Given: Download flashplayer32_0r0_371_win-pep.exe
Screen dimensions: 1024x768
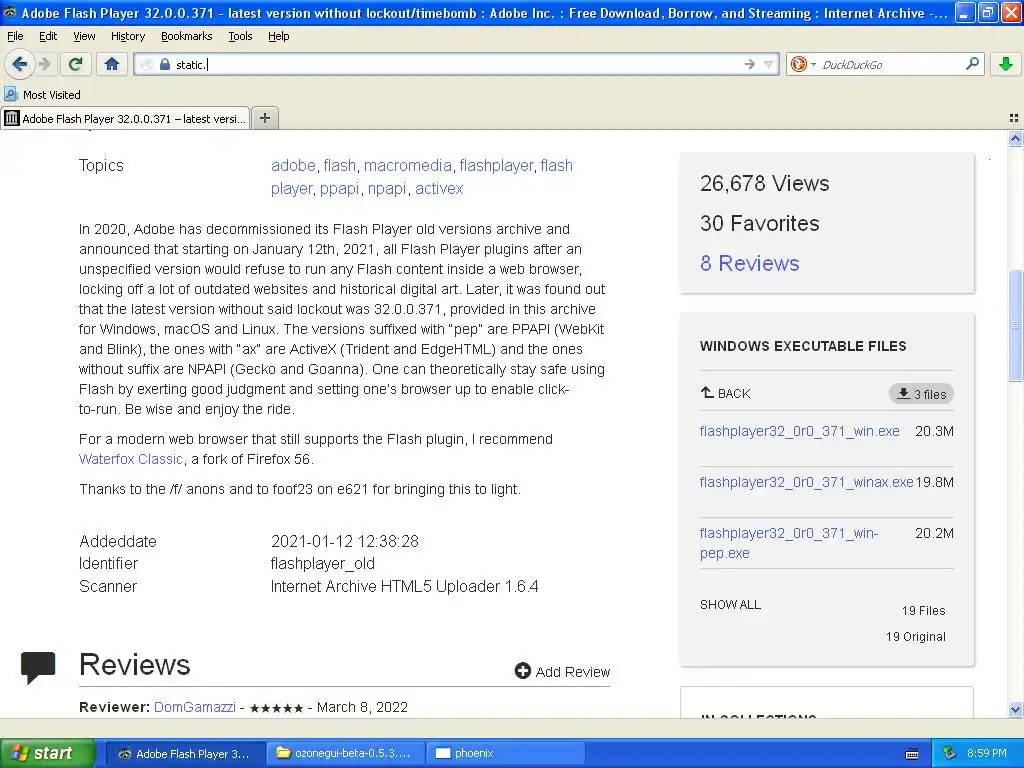Looking at the screenshot, I should [788, 543].
